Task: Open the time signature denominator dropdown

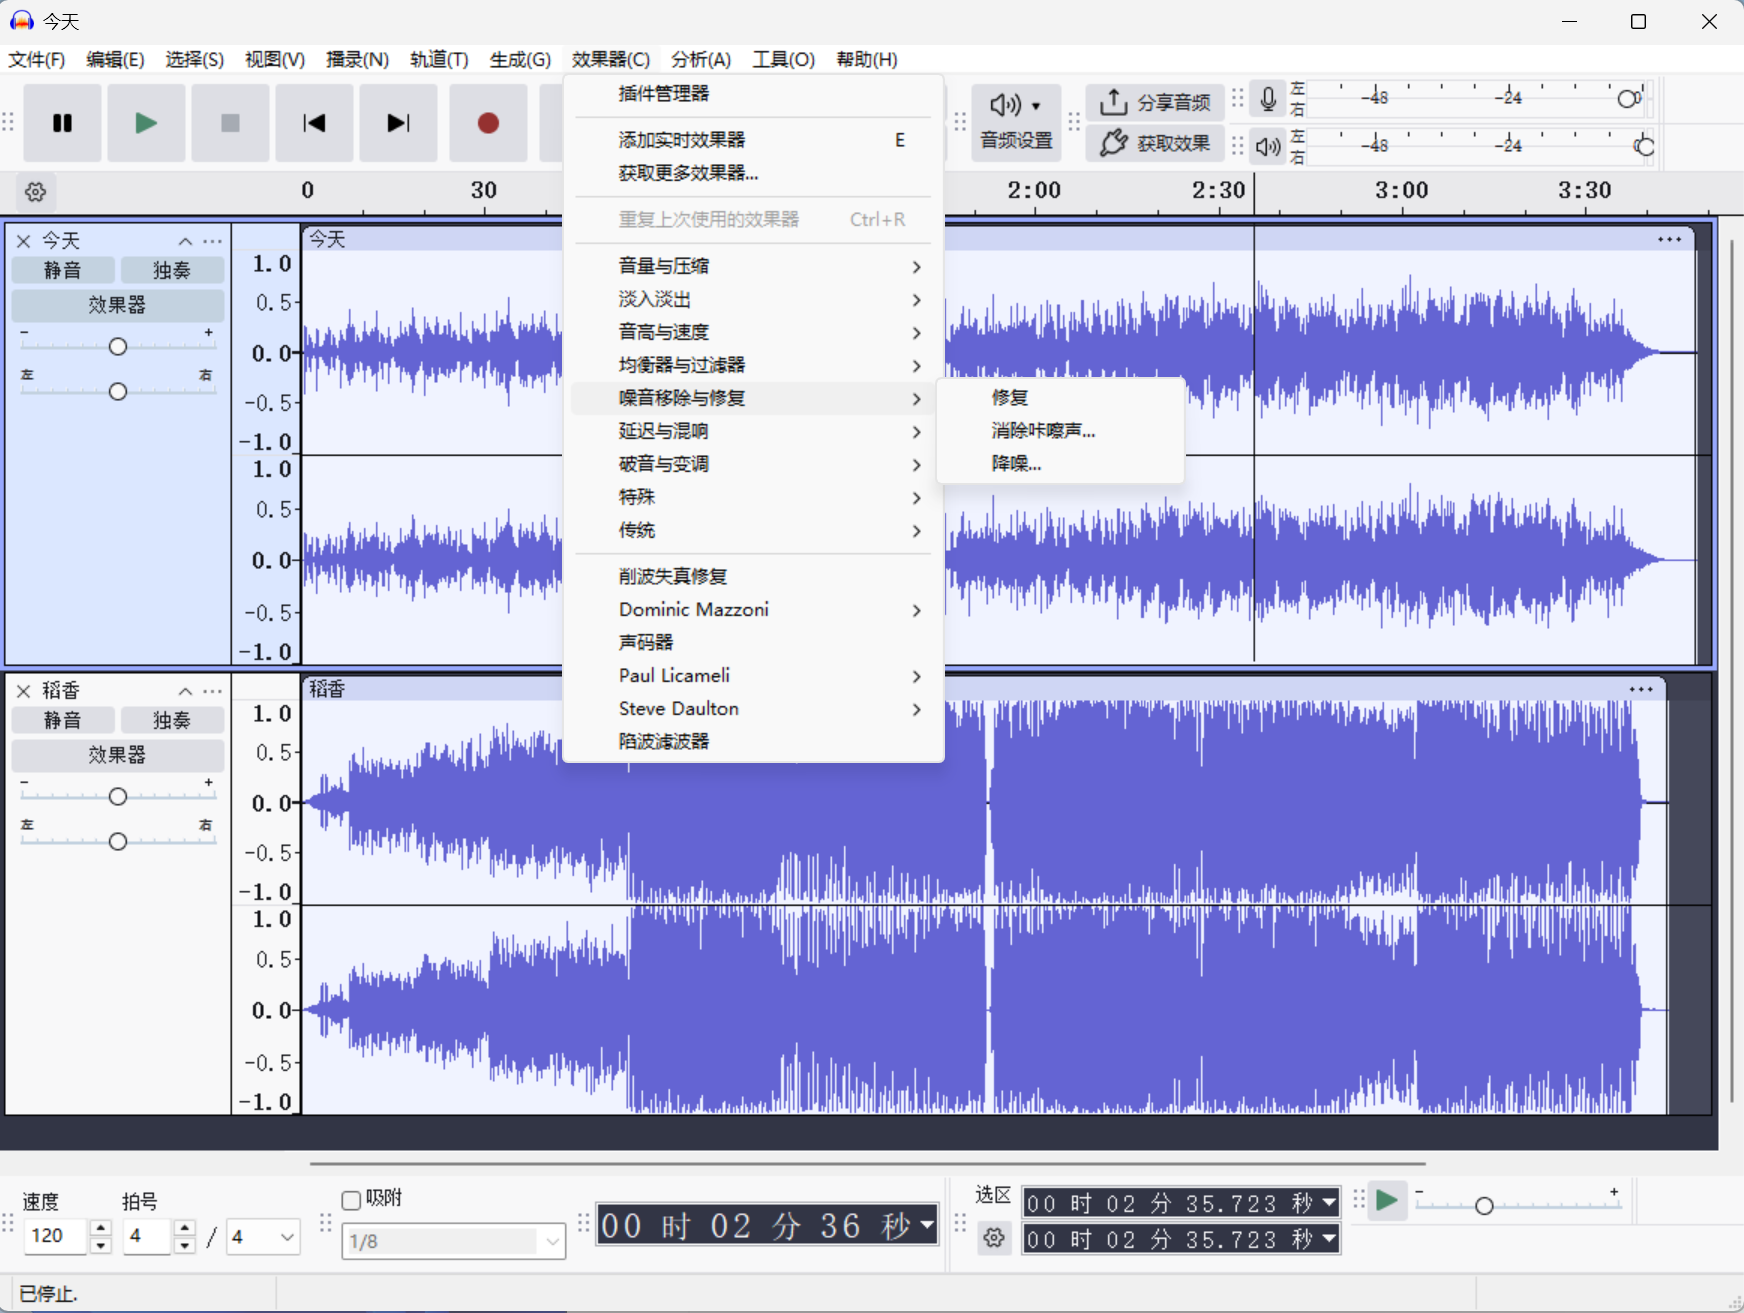Action: coord(263,1237)
